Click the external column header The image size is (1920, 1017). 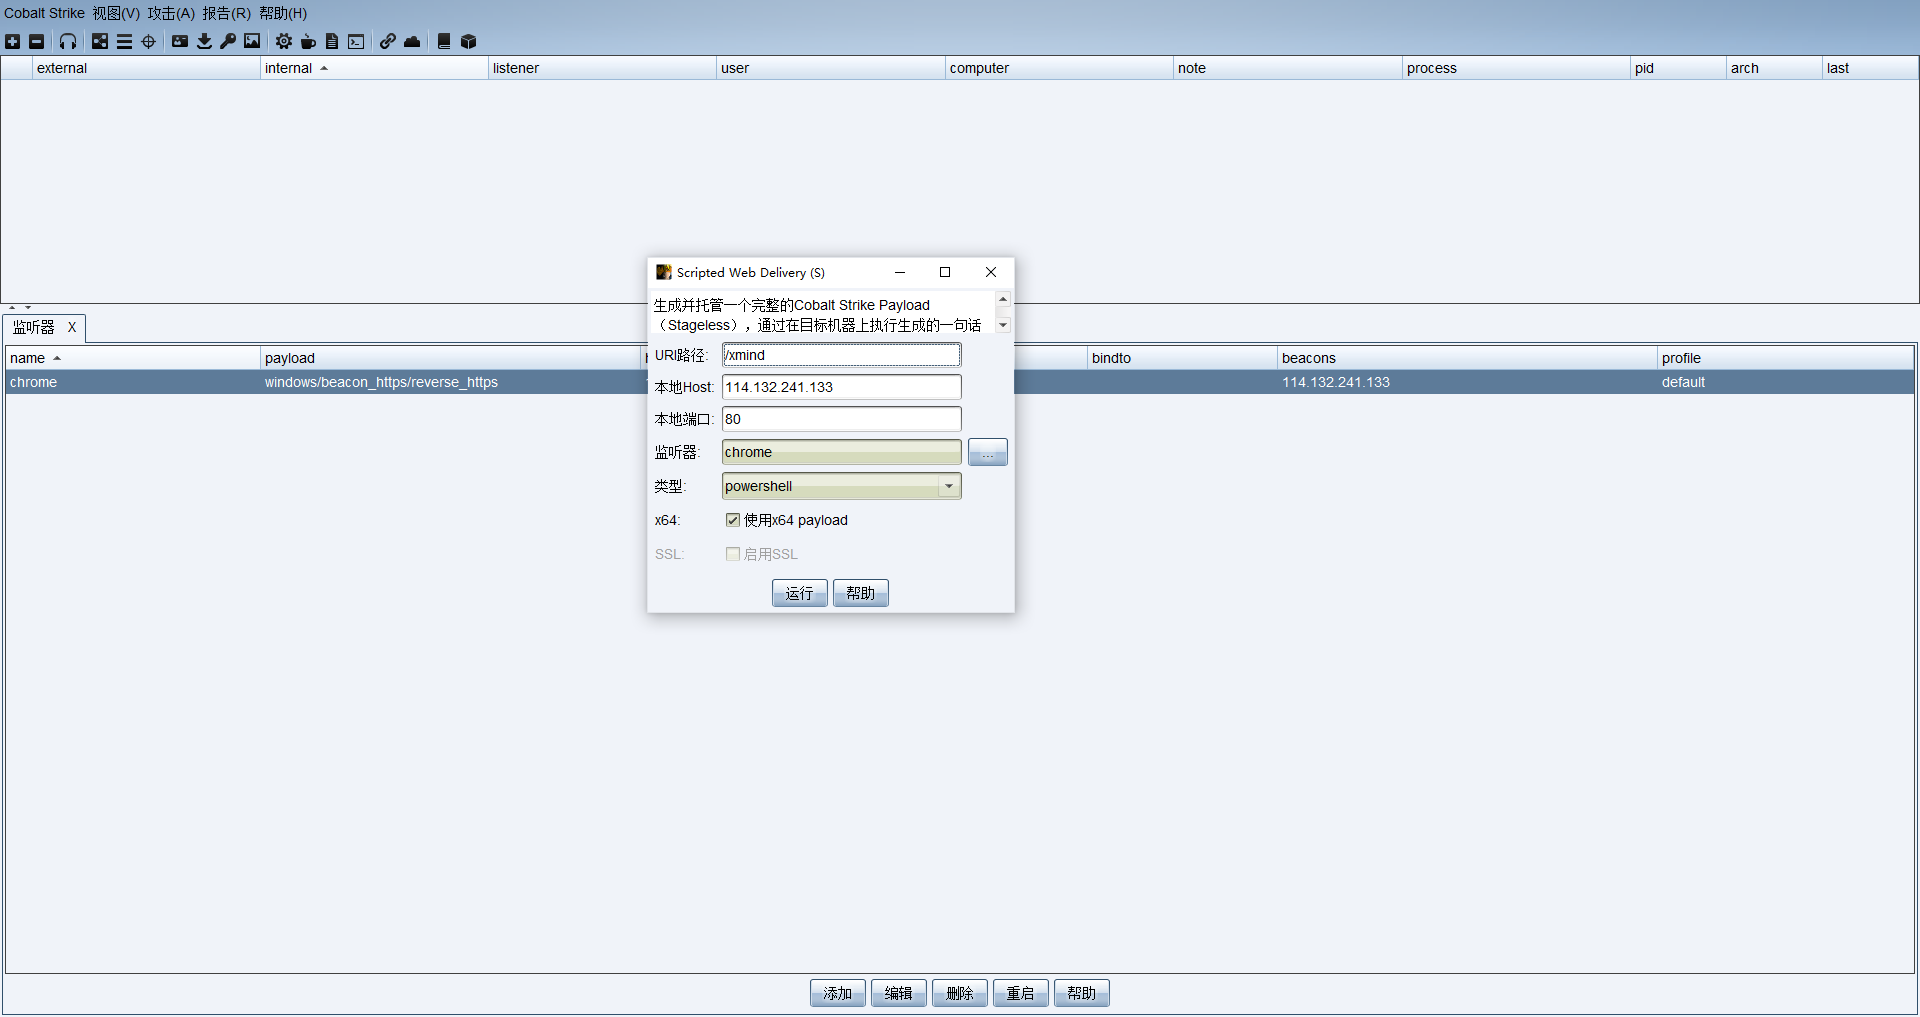pos(146,68)
